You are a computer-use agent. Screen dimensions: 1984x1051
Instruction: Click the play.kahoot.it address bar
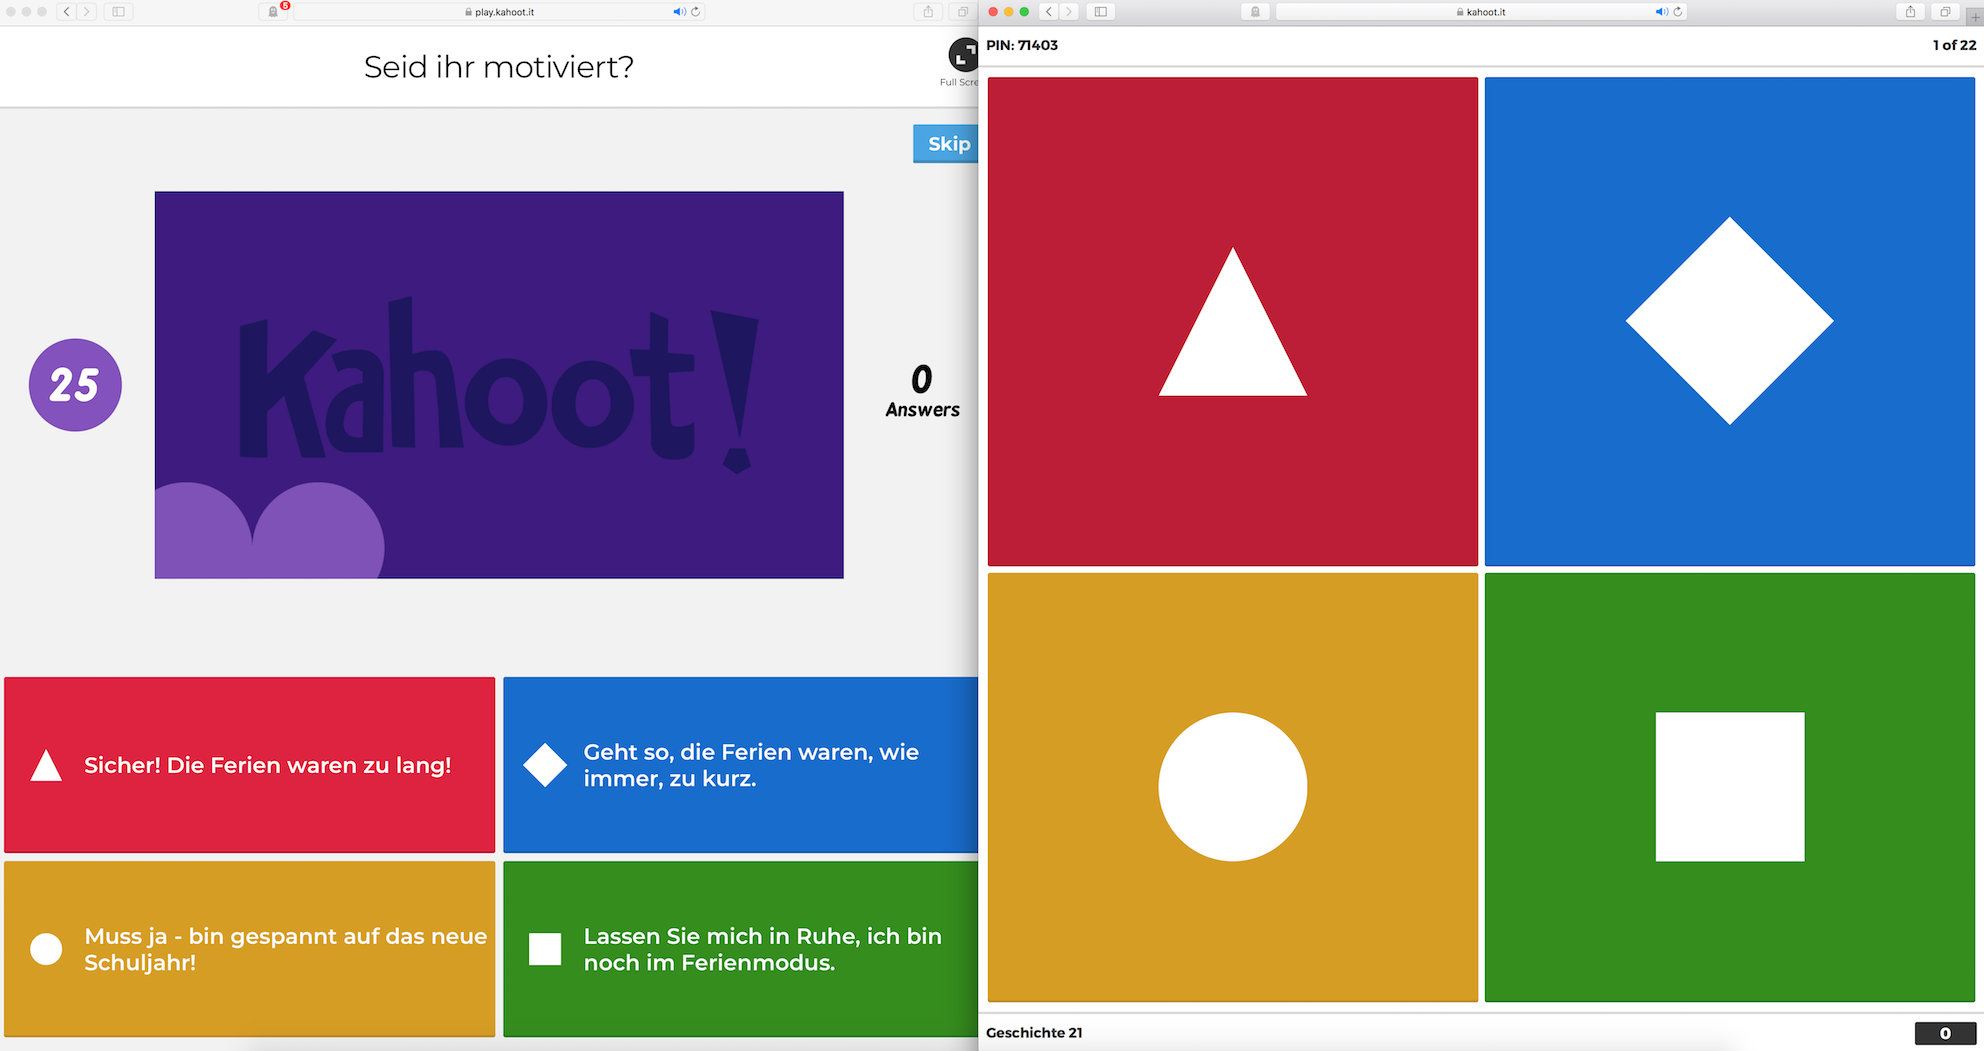pyautogui.click(x=499, y=12)
